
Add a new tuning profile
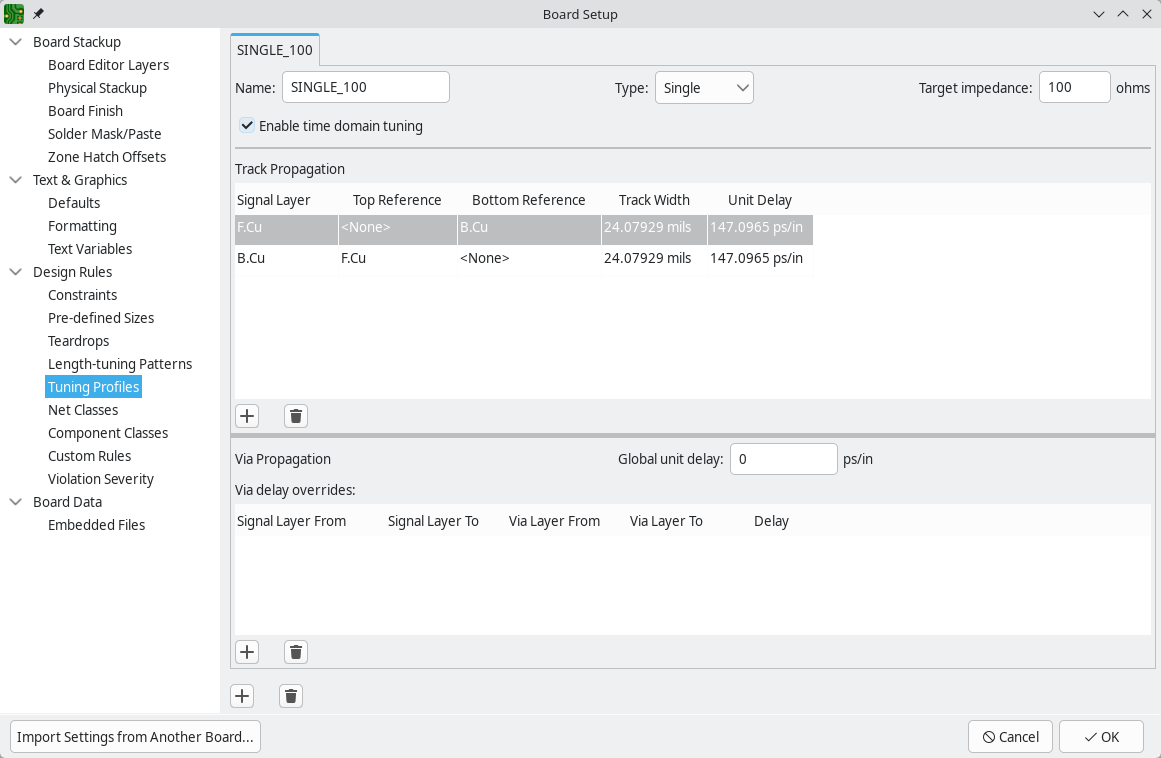pyautogui.click(x=242, y=696)
